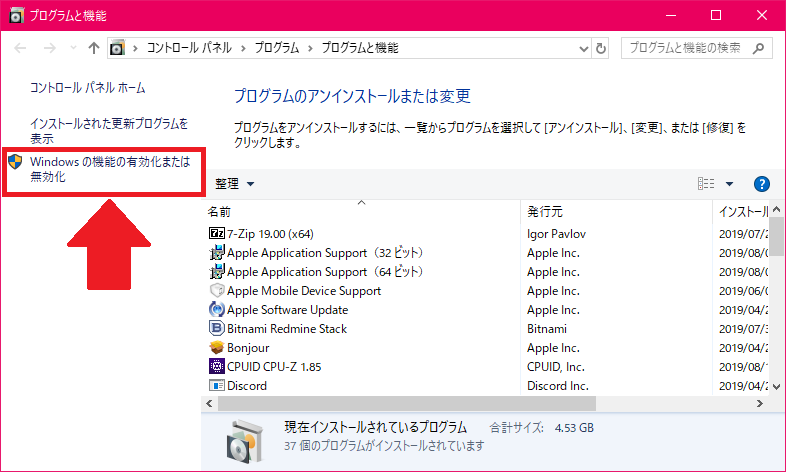Image resolution: width=786 pixels, height=472 pixels.
Task: Select CPUID CPU-Z 1.85 entry
Action: coord(274,367)
